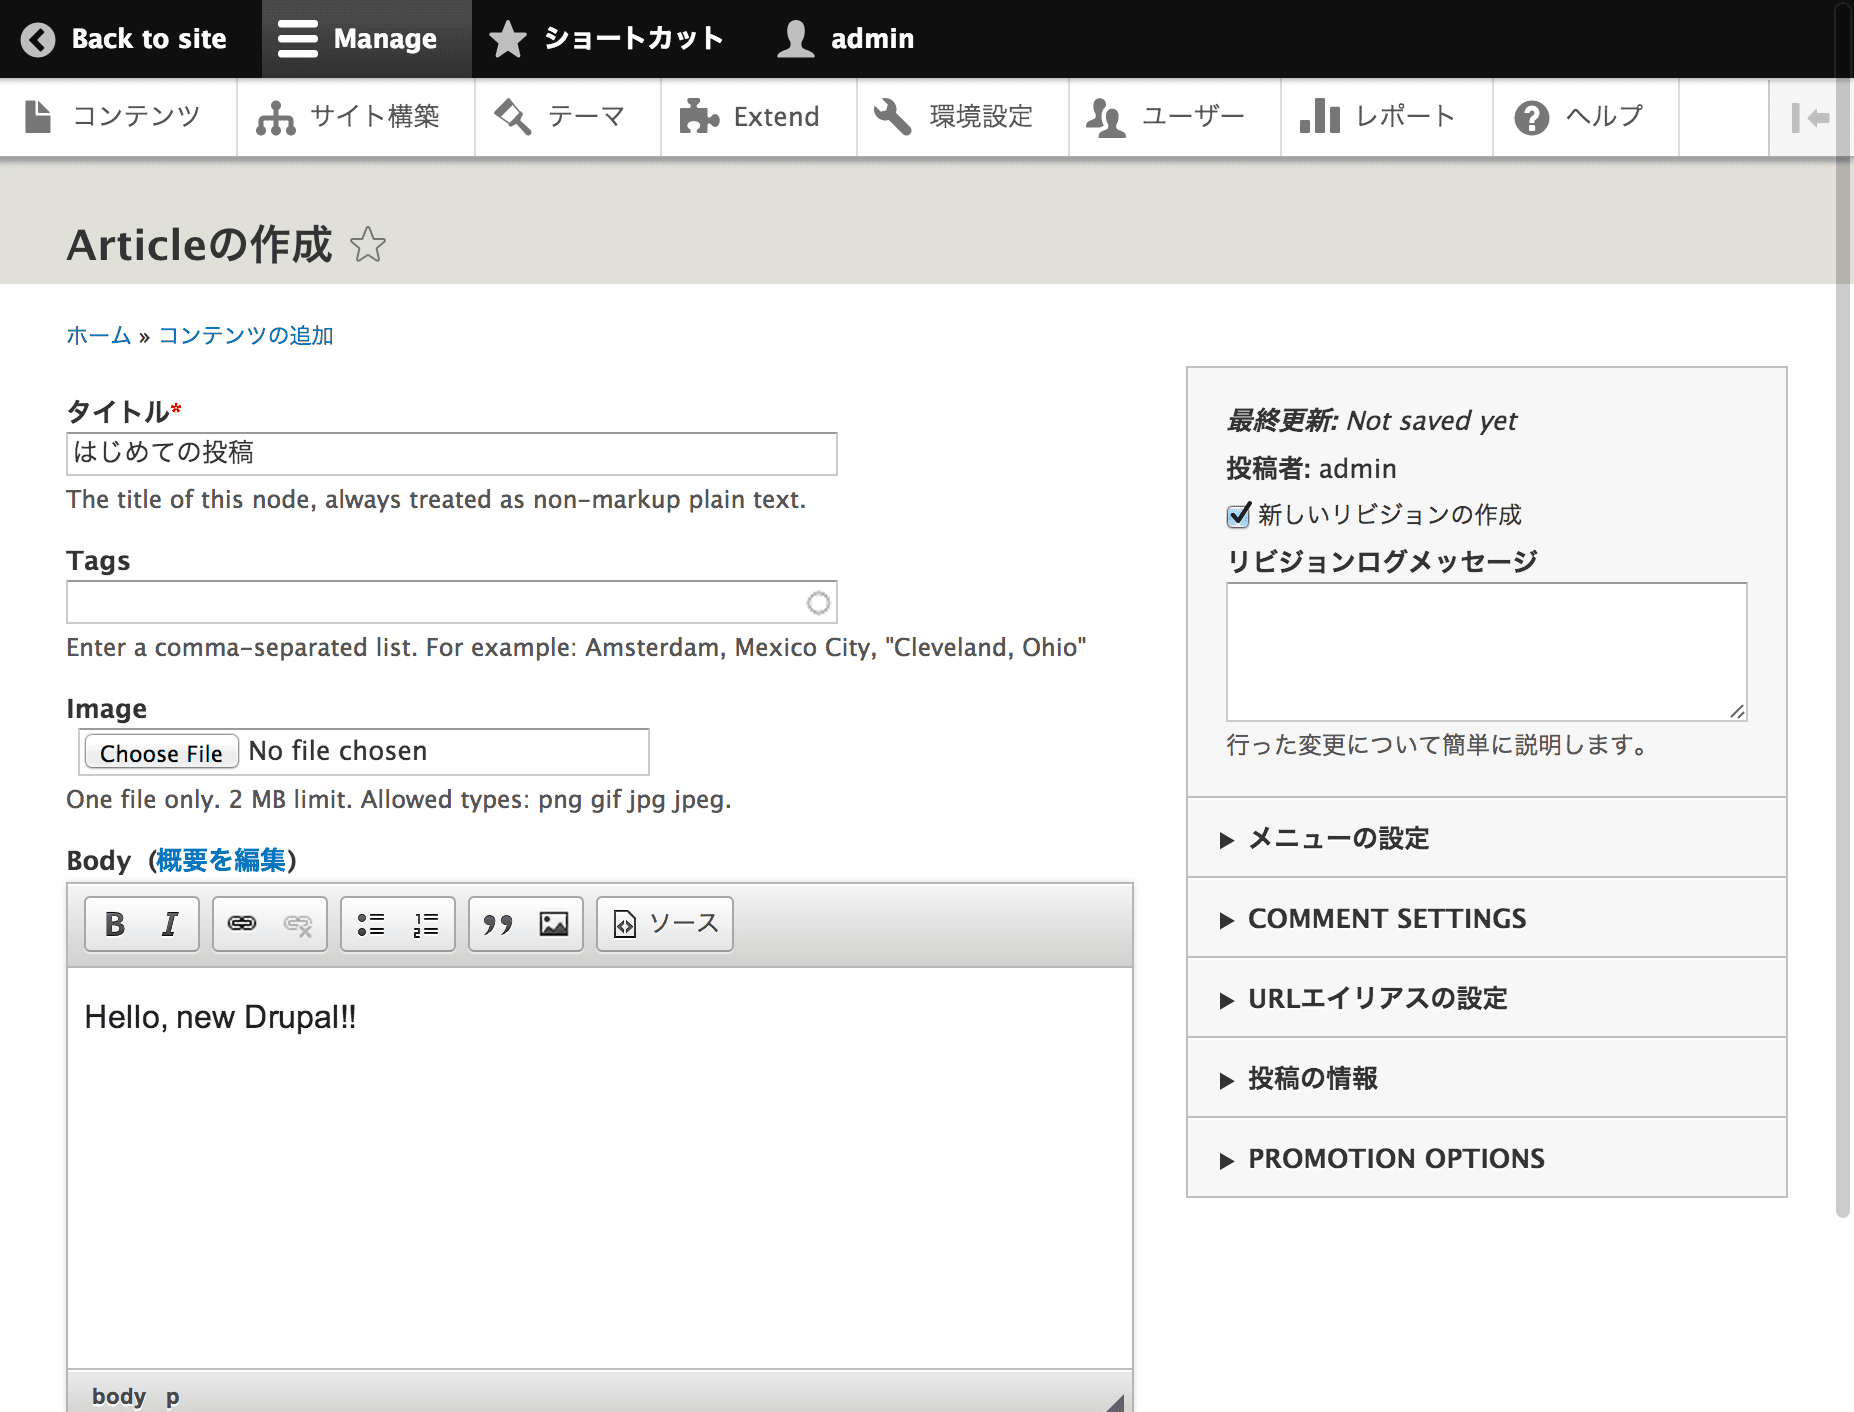Screen dimensions: 1854x1412
Task: Open the Extend menu
Action: [758, 117]
